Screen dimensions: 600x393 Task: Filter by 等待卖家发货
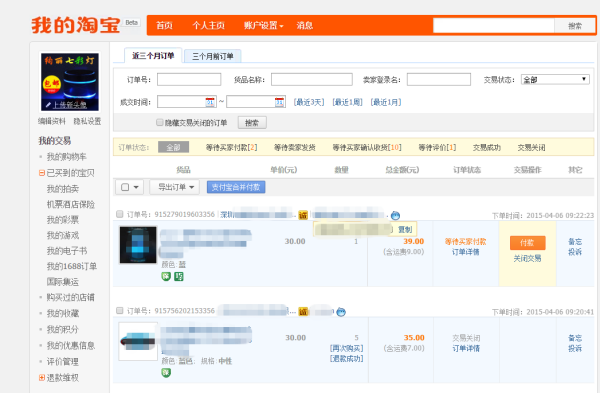[295, 147]
